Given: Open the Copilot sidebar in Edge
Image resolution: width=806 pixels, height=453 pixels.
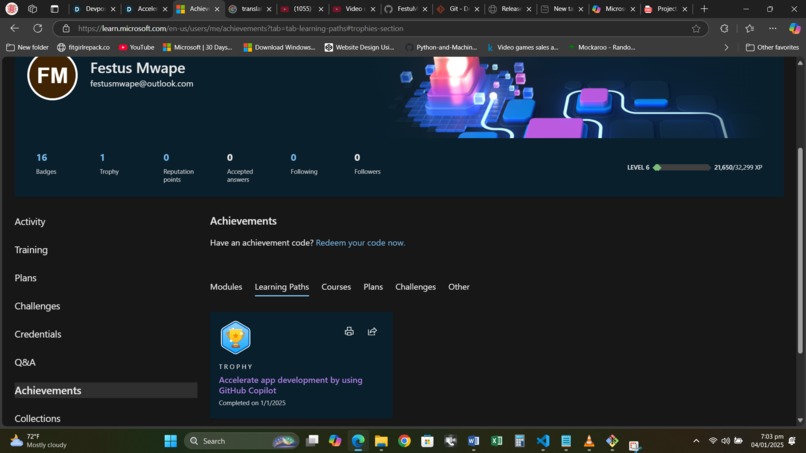Looking at the screenshot, I should pyautogui.click(x=795, y=28).
